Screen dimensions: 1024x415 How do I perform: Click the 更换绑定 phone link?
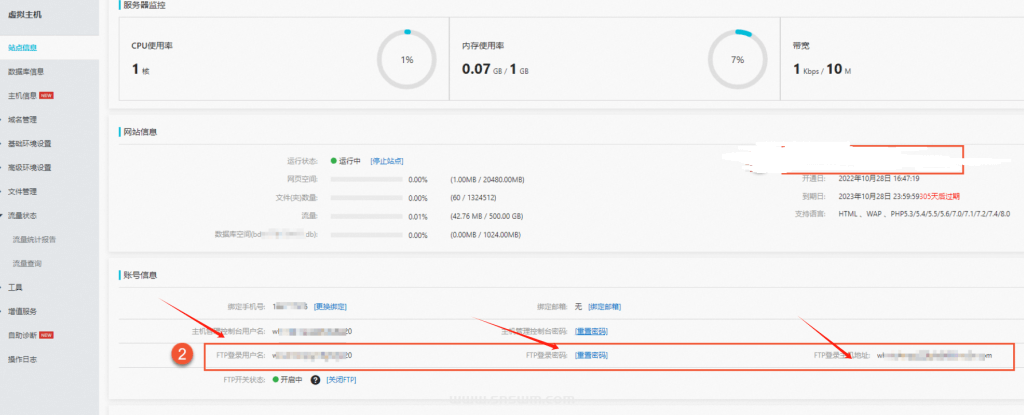[x=330, y=307]
